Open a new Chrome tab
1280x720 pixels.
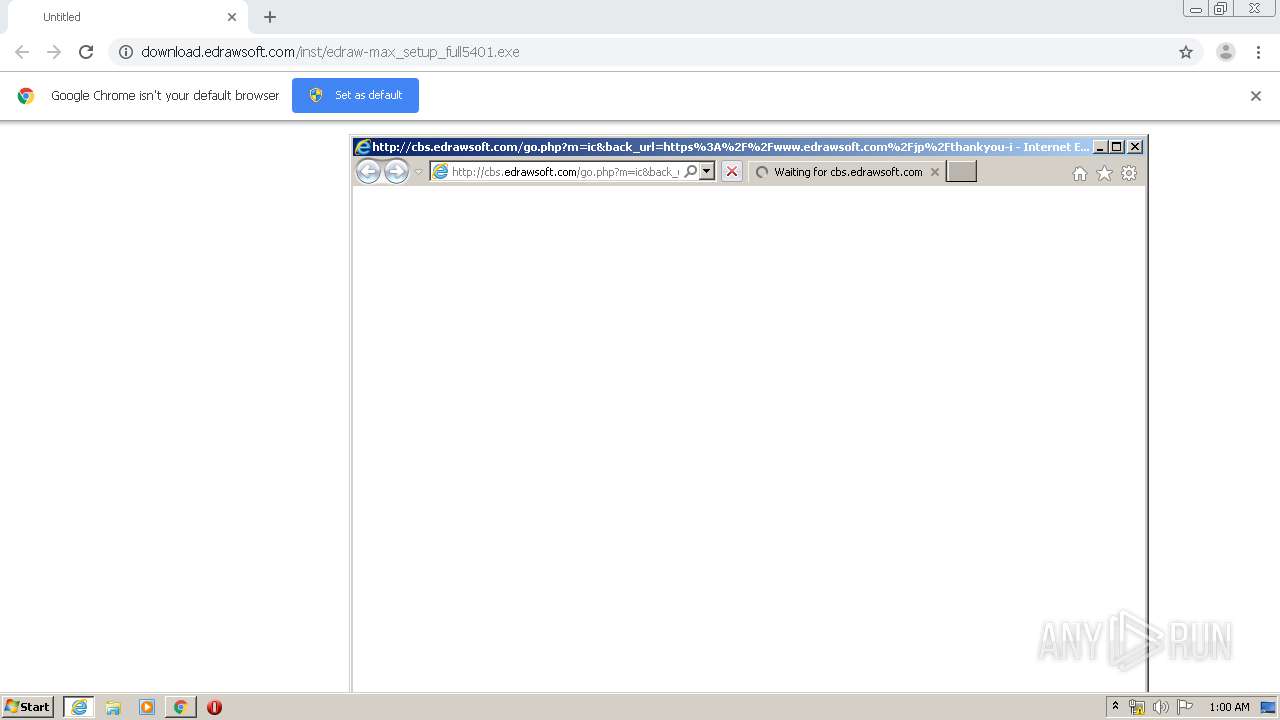click(x=270, y=17)
